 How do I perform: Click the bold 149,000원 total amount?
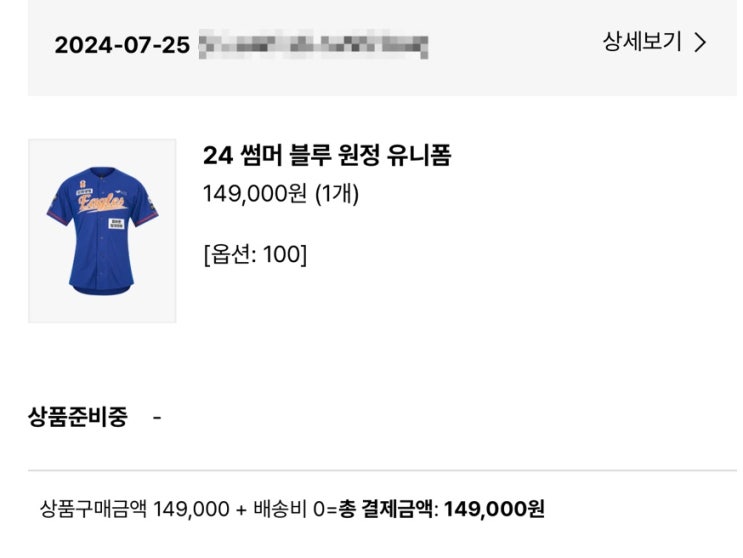(494, 509)
